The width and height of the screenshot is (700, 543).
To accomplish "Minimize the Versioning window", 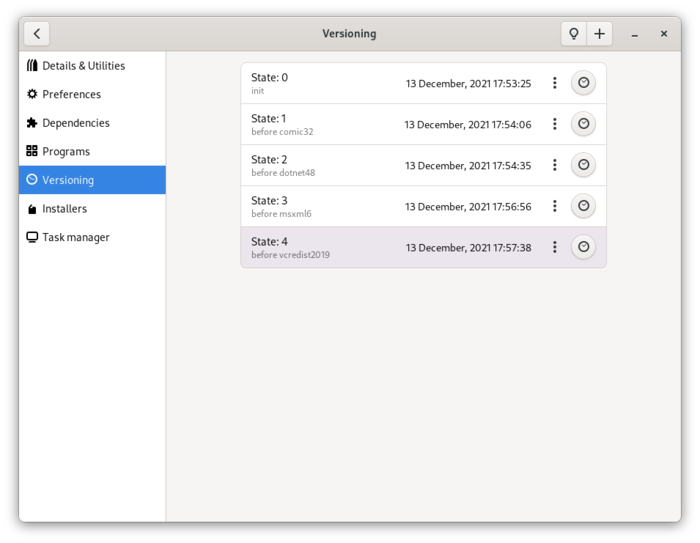I will (635, 34).
